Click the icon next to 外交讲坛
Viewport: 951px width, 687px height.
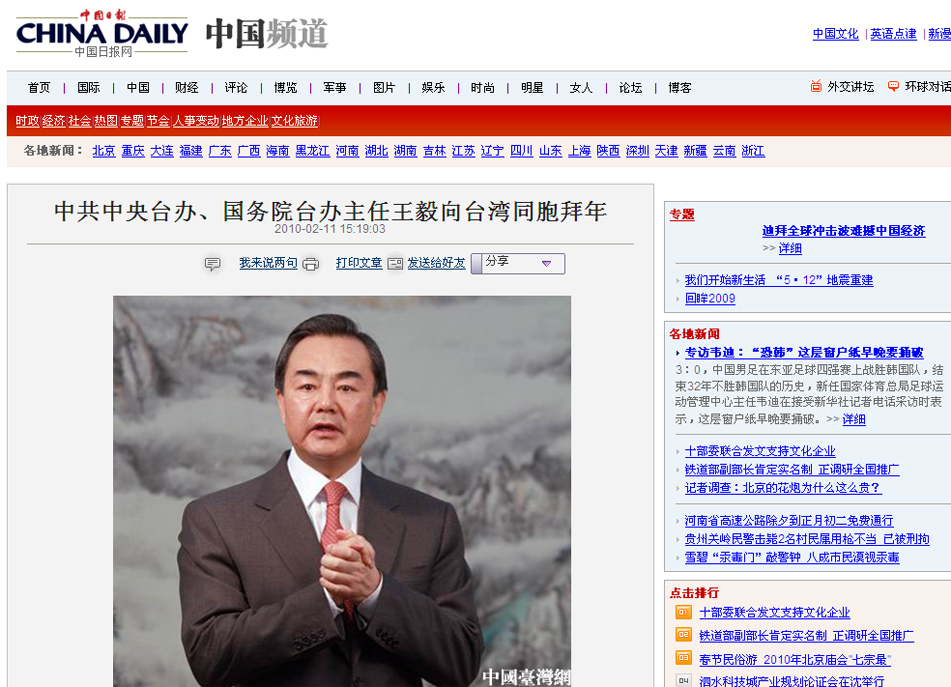coord(816,87)
